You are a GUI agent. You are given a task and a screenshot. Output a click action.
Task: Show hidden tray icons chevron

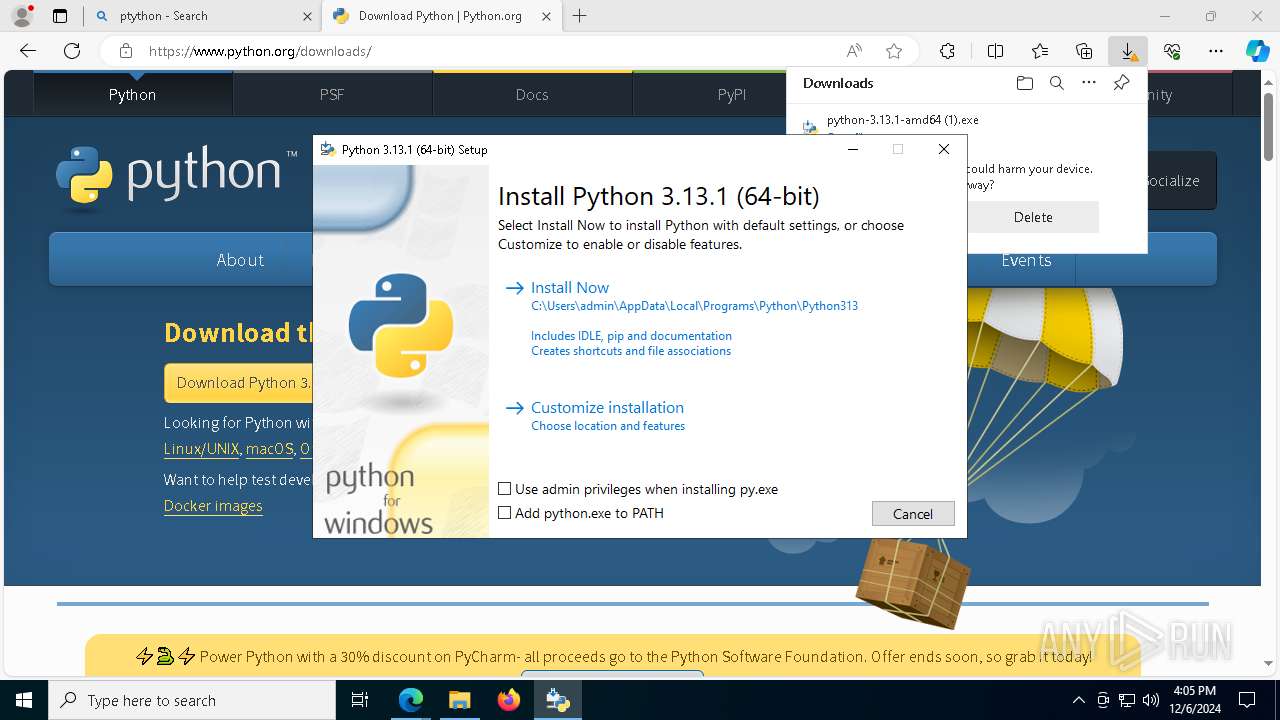(1078, 700)
